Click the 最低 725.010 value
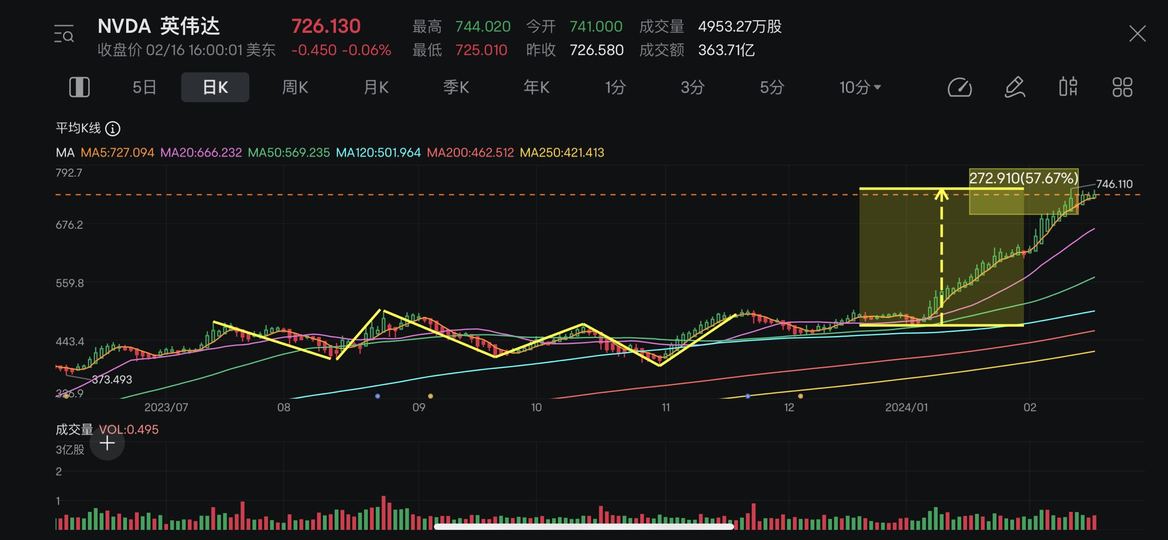Viewport: 1168px width, 540px height. [x=460, y=51]
